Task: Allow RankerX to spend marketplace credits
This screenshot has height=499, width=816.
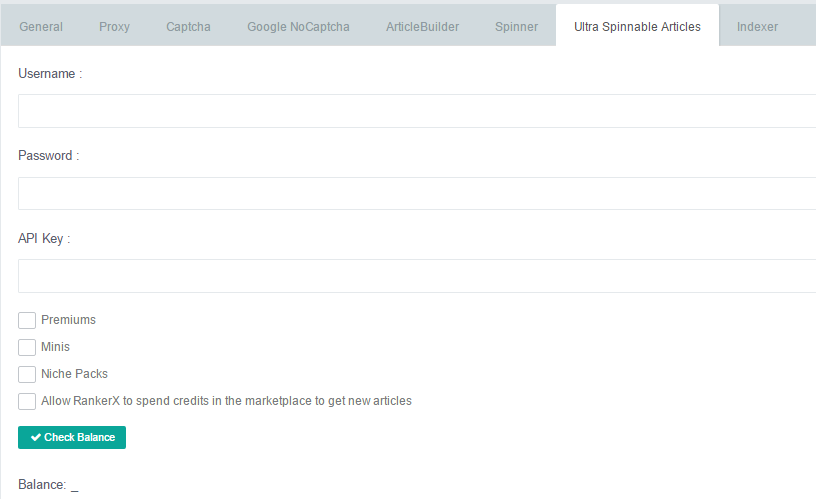Action: [x=27, y=401]
